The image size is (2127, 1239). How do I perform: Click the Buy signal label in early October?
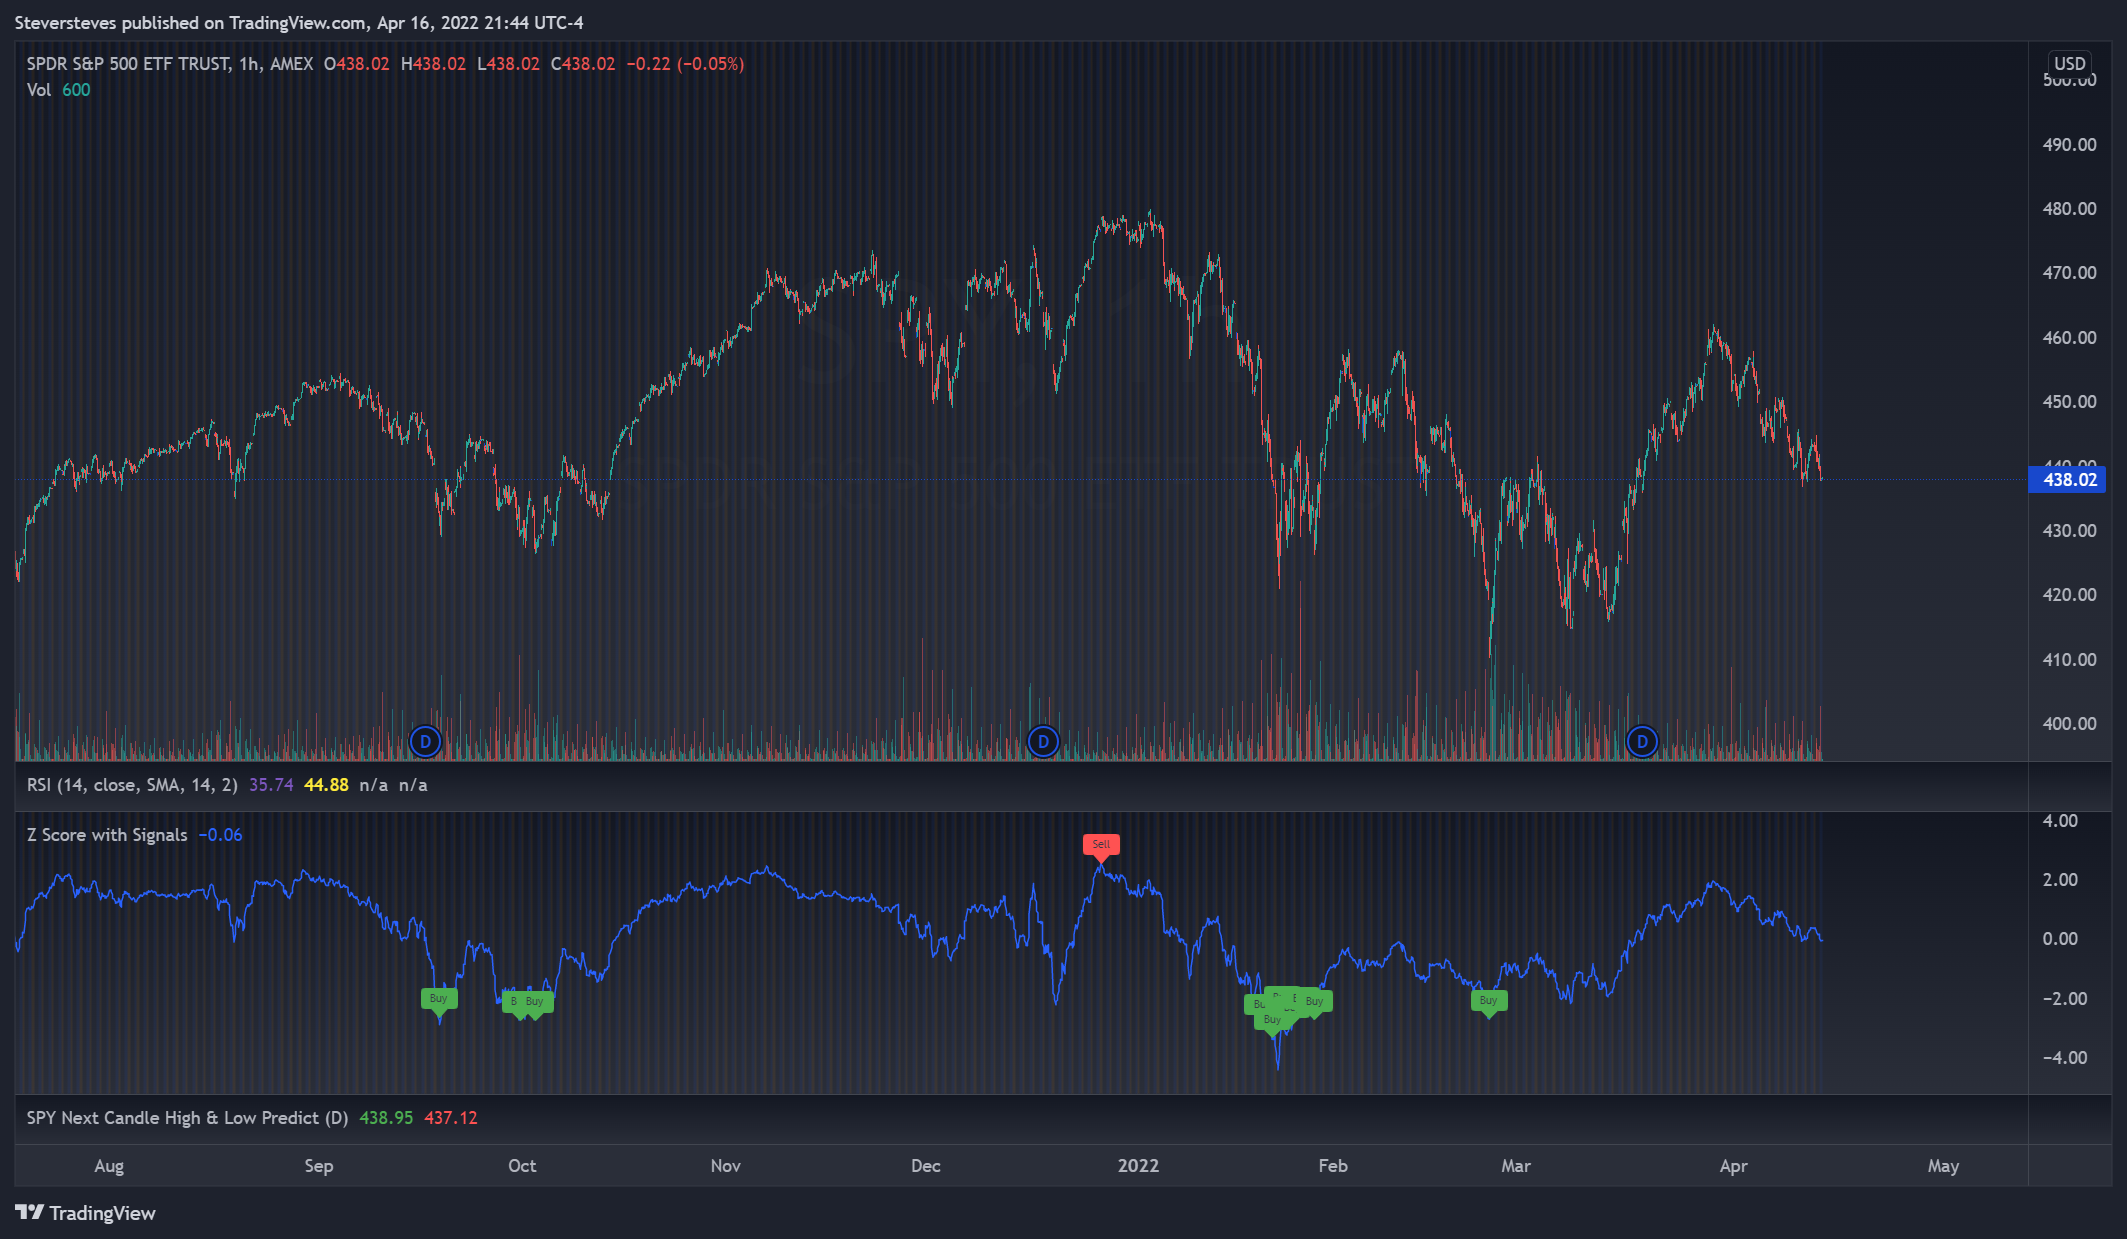[x=535, y=1001]
